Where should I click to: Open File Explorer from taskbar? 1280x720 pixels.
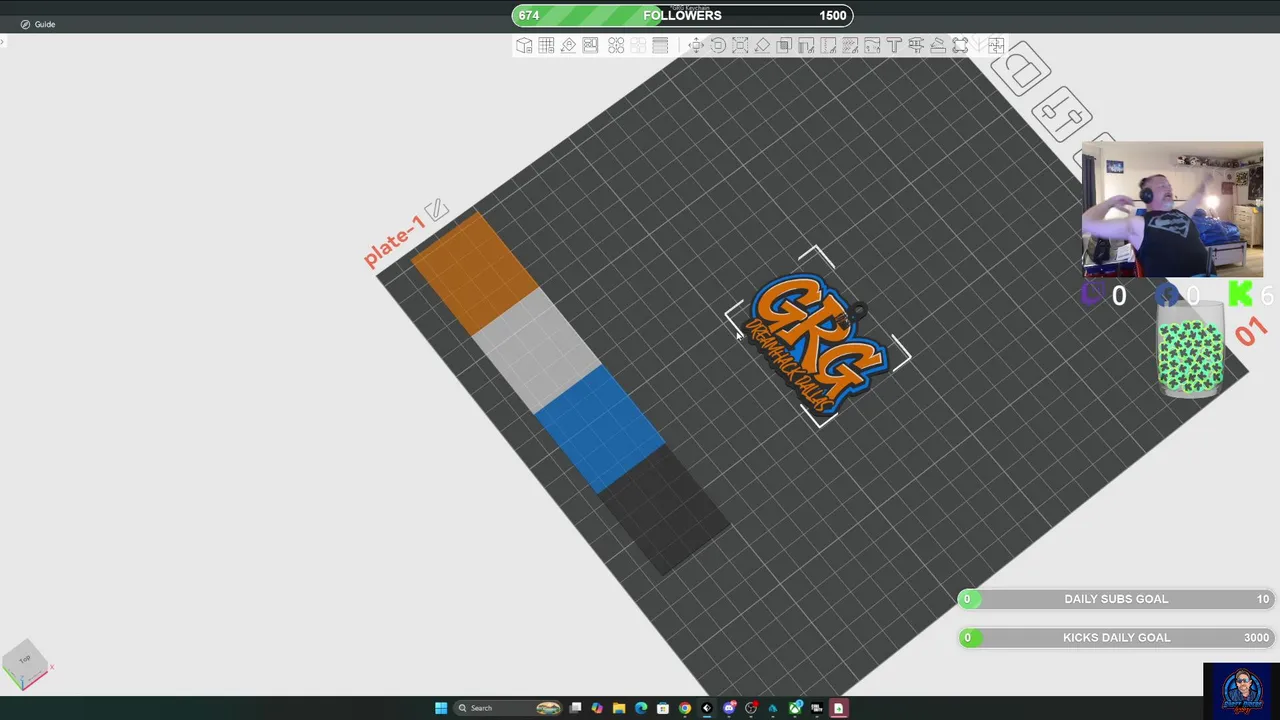[619, 708]
